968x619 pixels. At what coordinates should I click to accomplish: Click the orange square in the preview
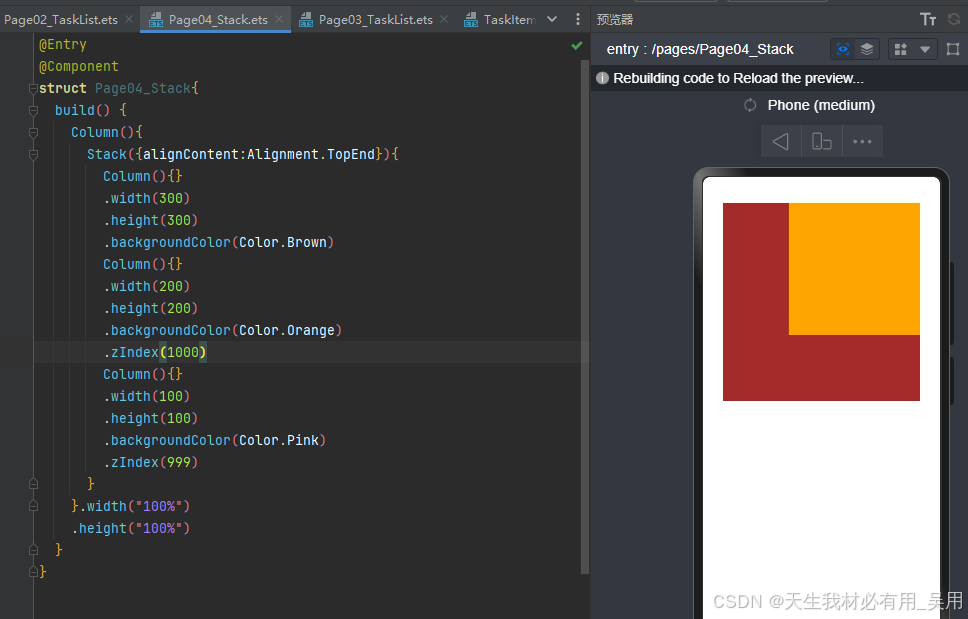click(x=854, y=268)
